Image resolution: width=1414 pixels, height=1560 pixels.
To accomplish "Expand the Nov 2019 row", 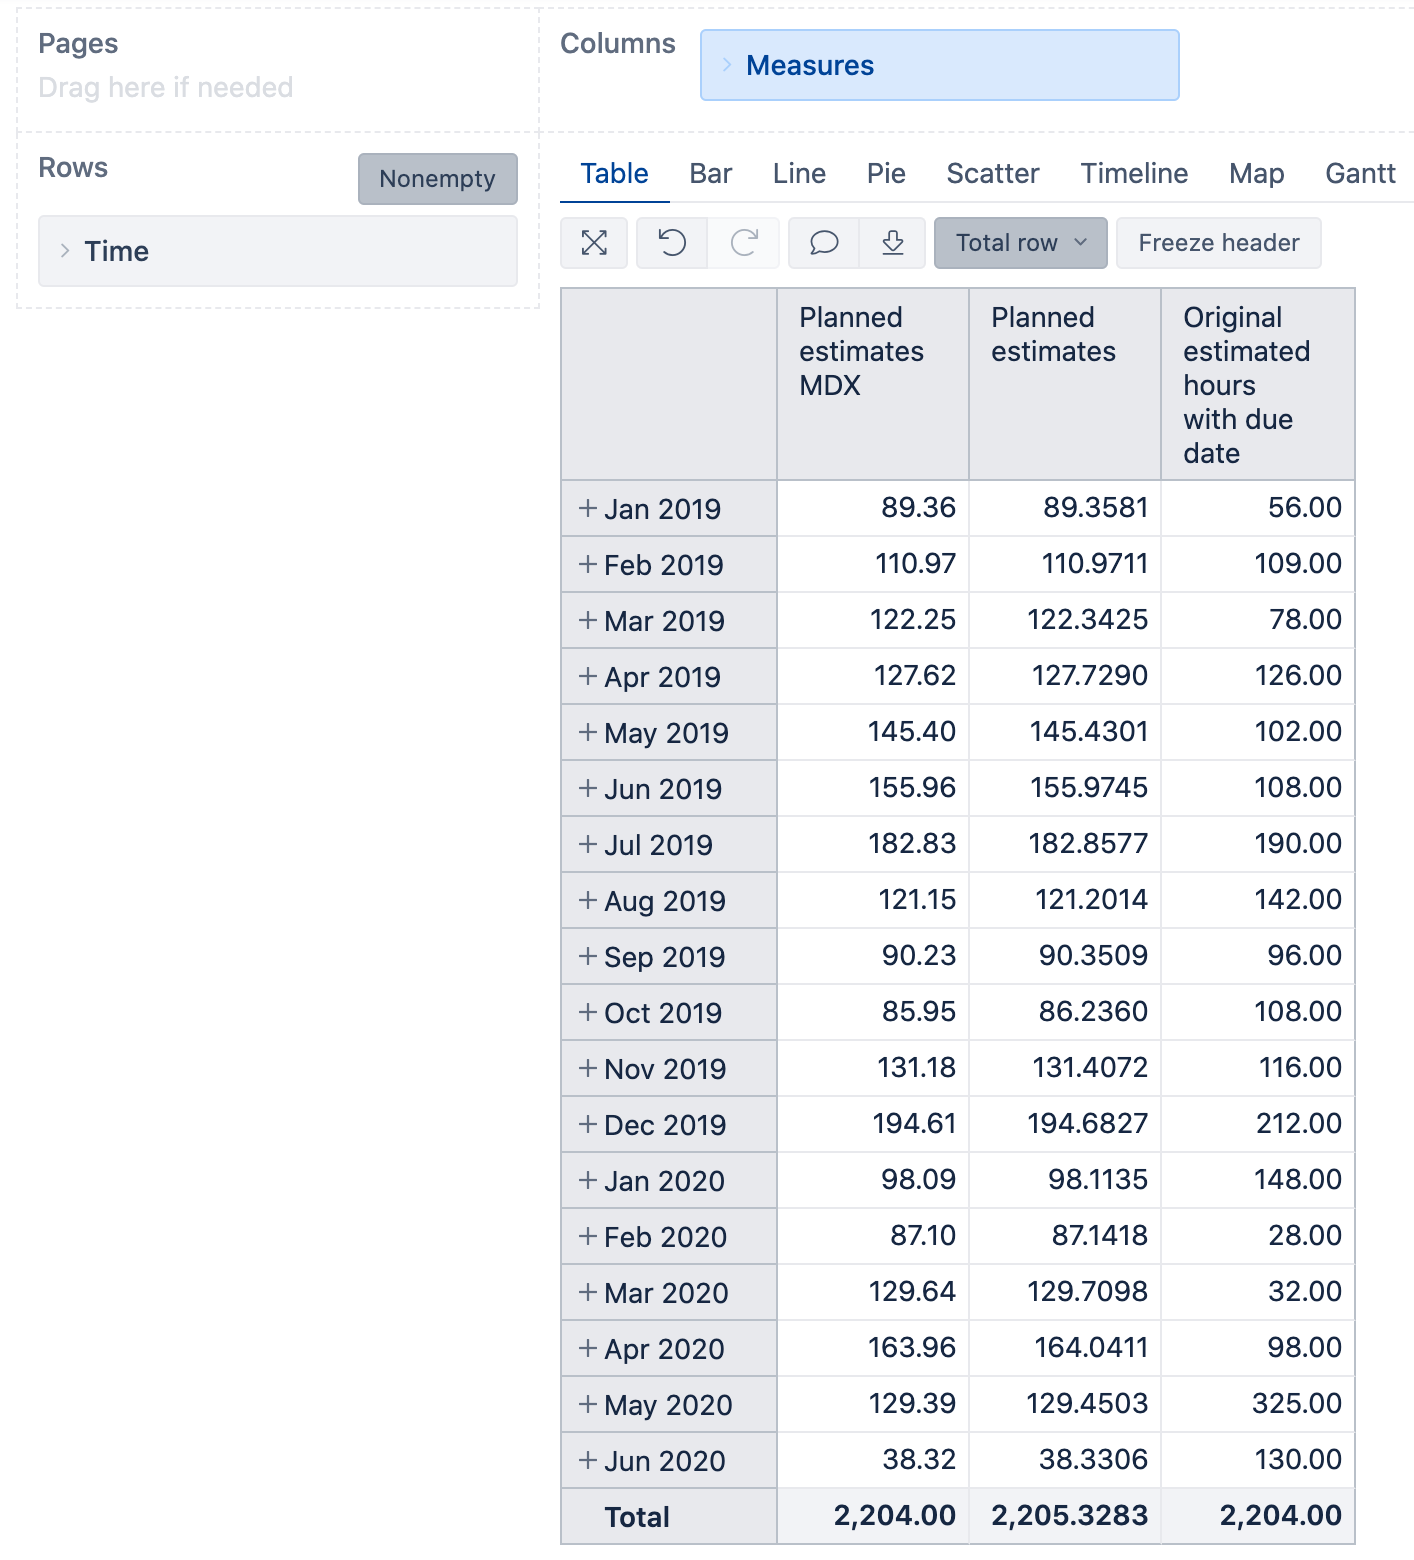I will pyautogui.click(x=588, y=1068).
